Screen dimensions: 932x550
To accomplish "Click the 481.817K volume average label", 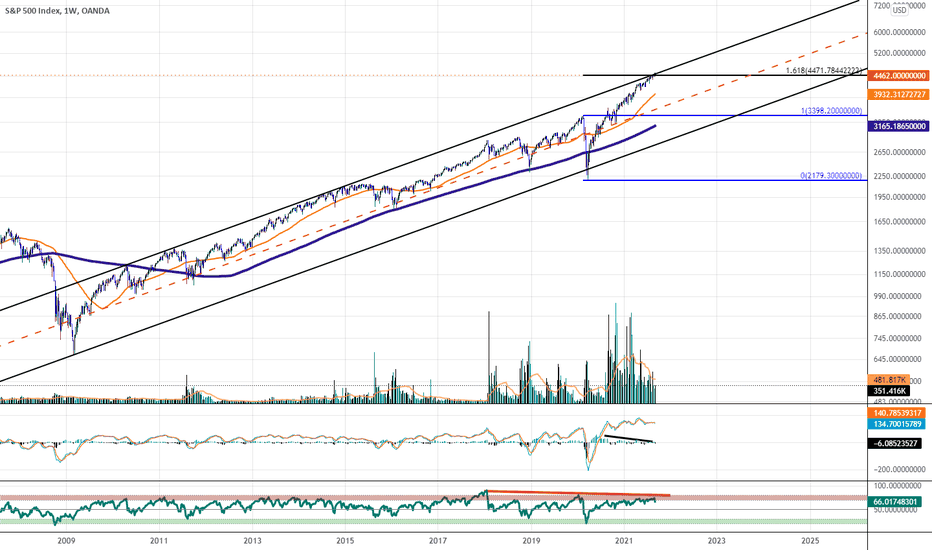I will coord(889,380).
